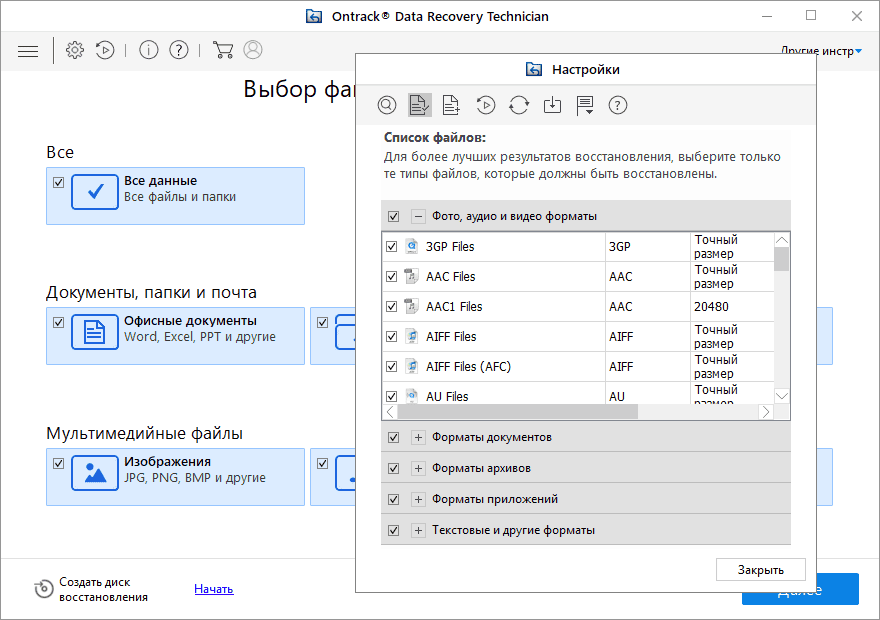Open settings gear in main toolbar

click(75, 50)
